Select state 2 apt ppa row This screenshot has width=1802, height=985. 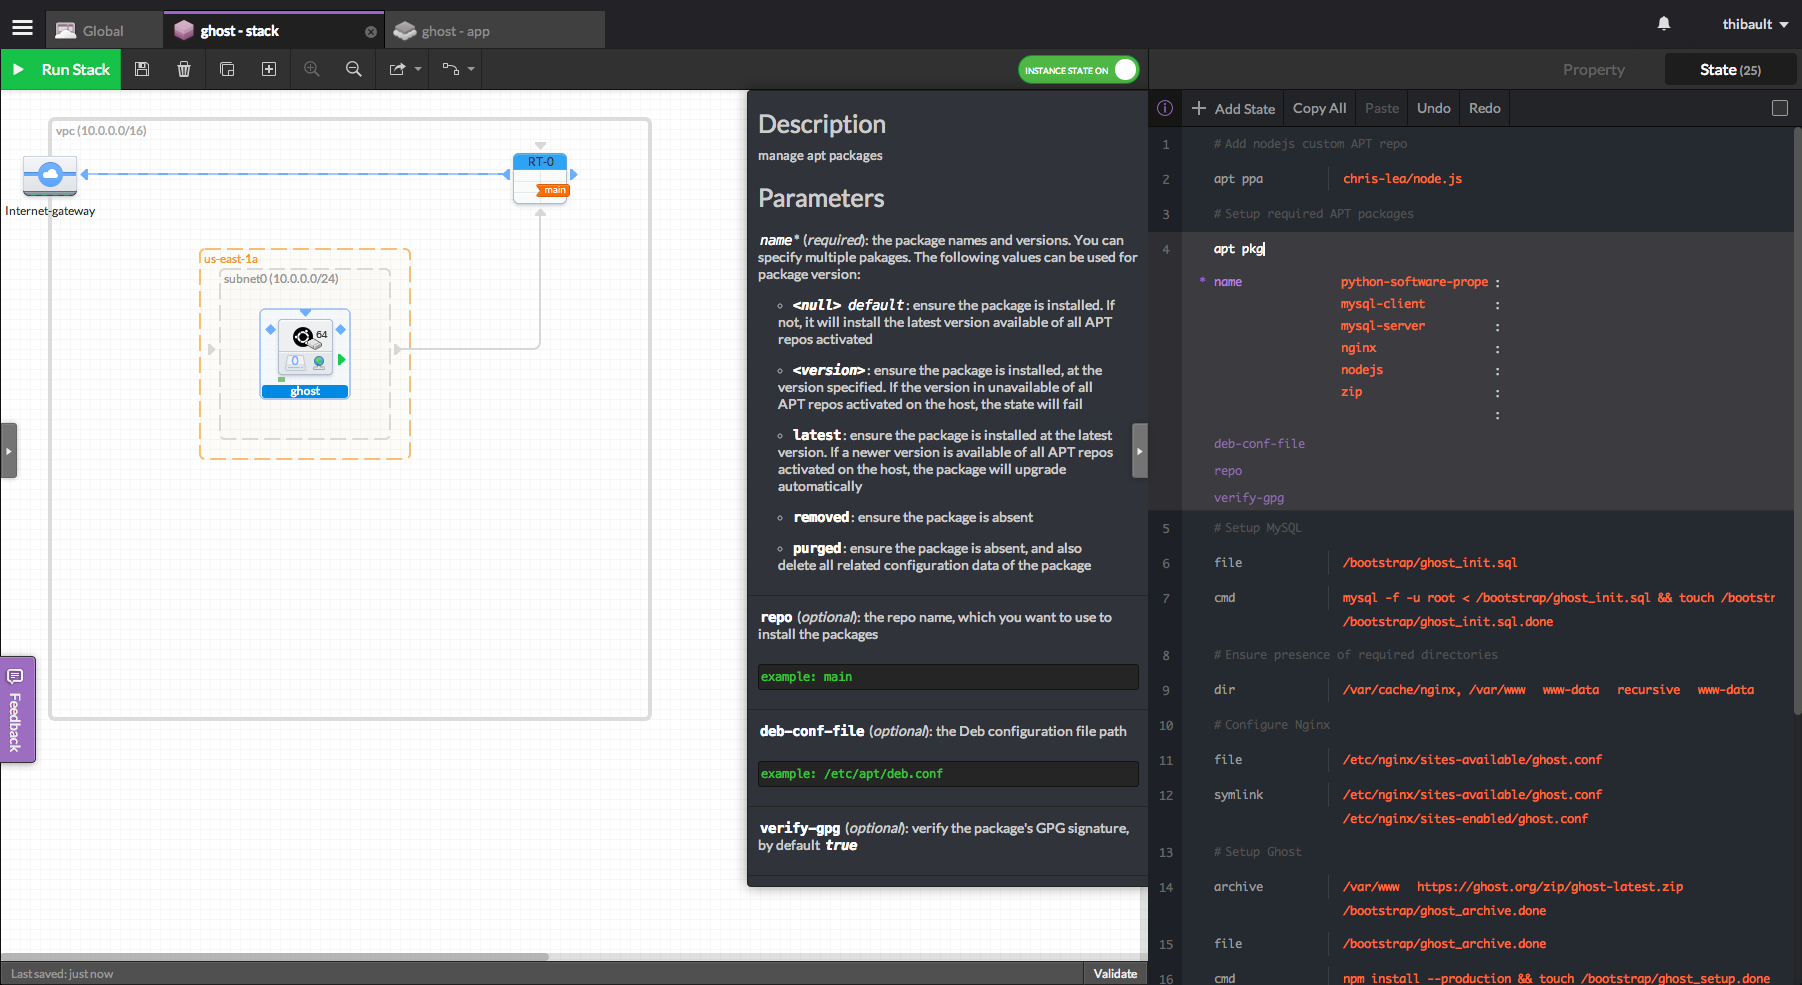click(x=1489, y=179)
